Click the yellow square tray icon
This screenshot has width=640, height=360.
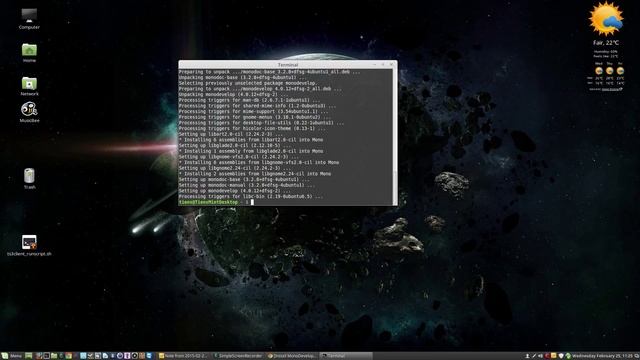click(x=554, y=356)
